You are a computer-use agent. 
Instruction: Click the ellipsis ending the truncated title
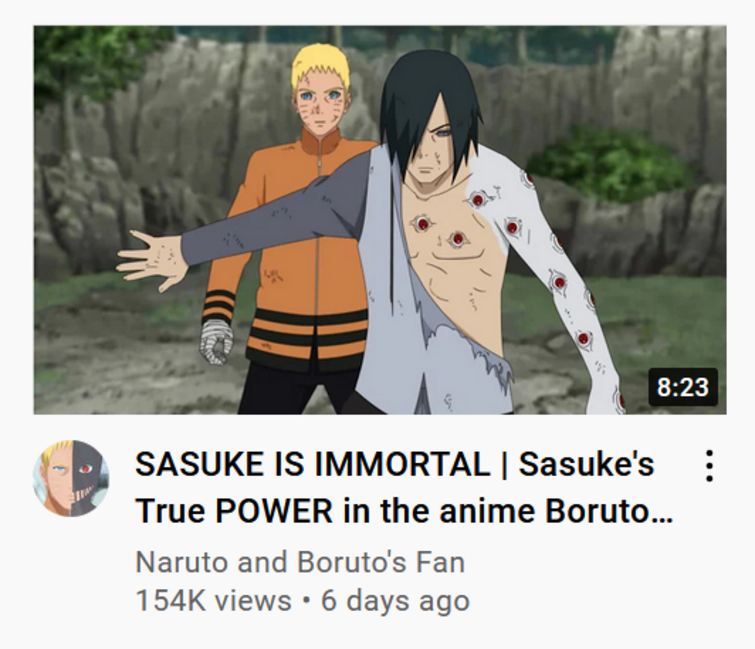click(664, 521)
